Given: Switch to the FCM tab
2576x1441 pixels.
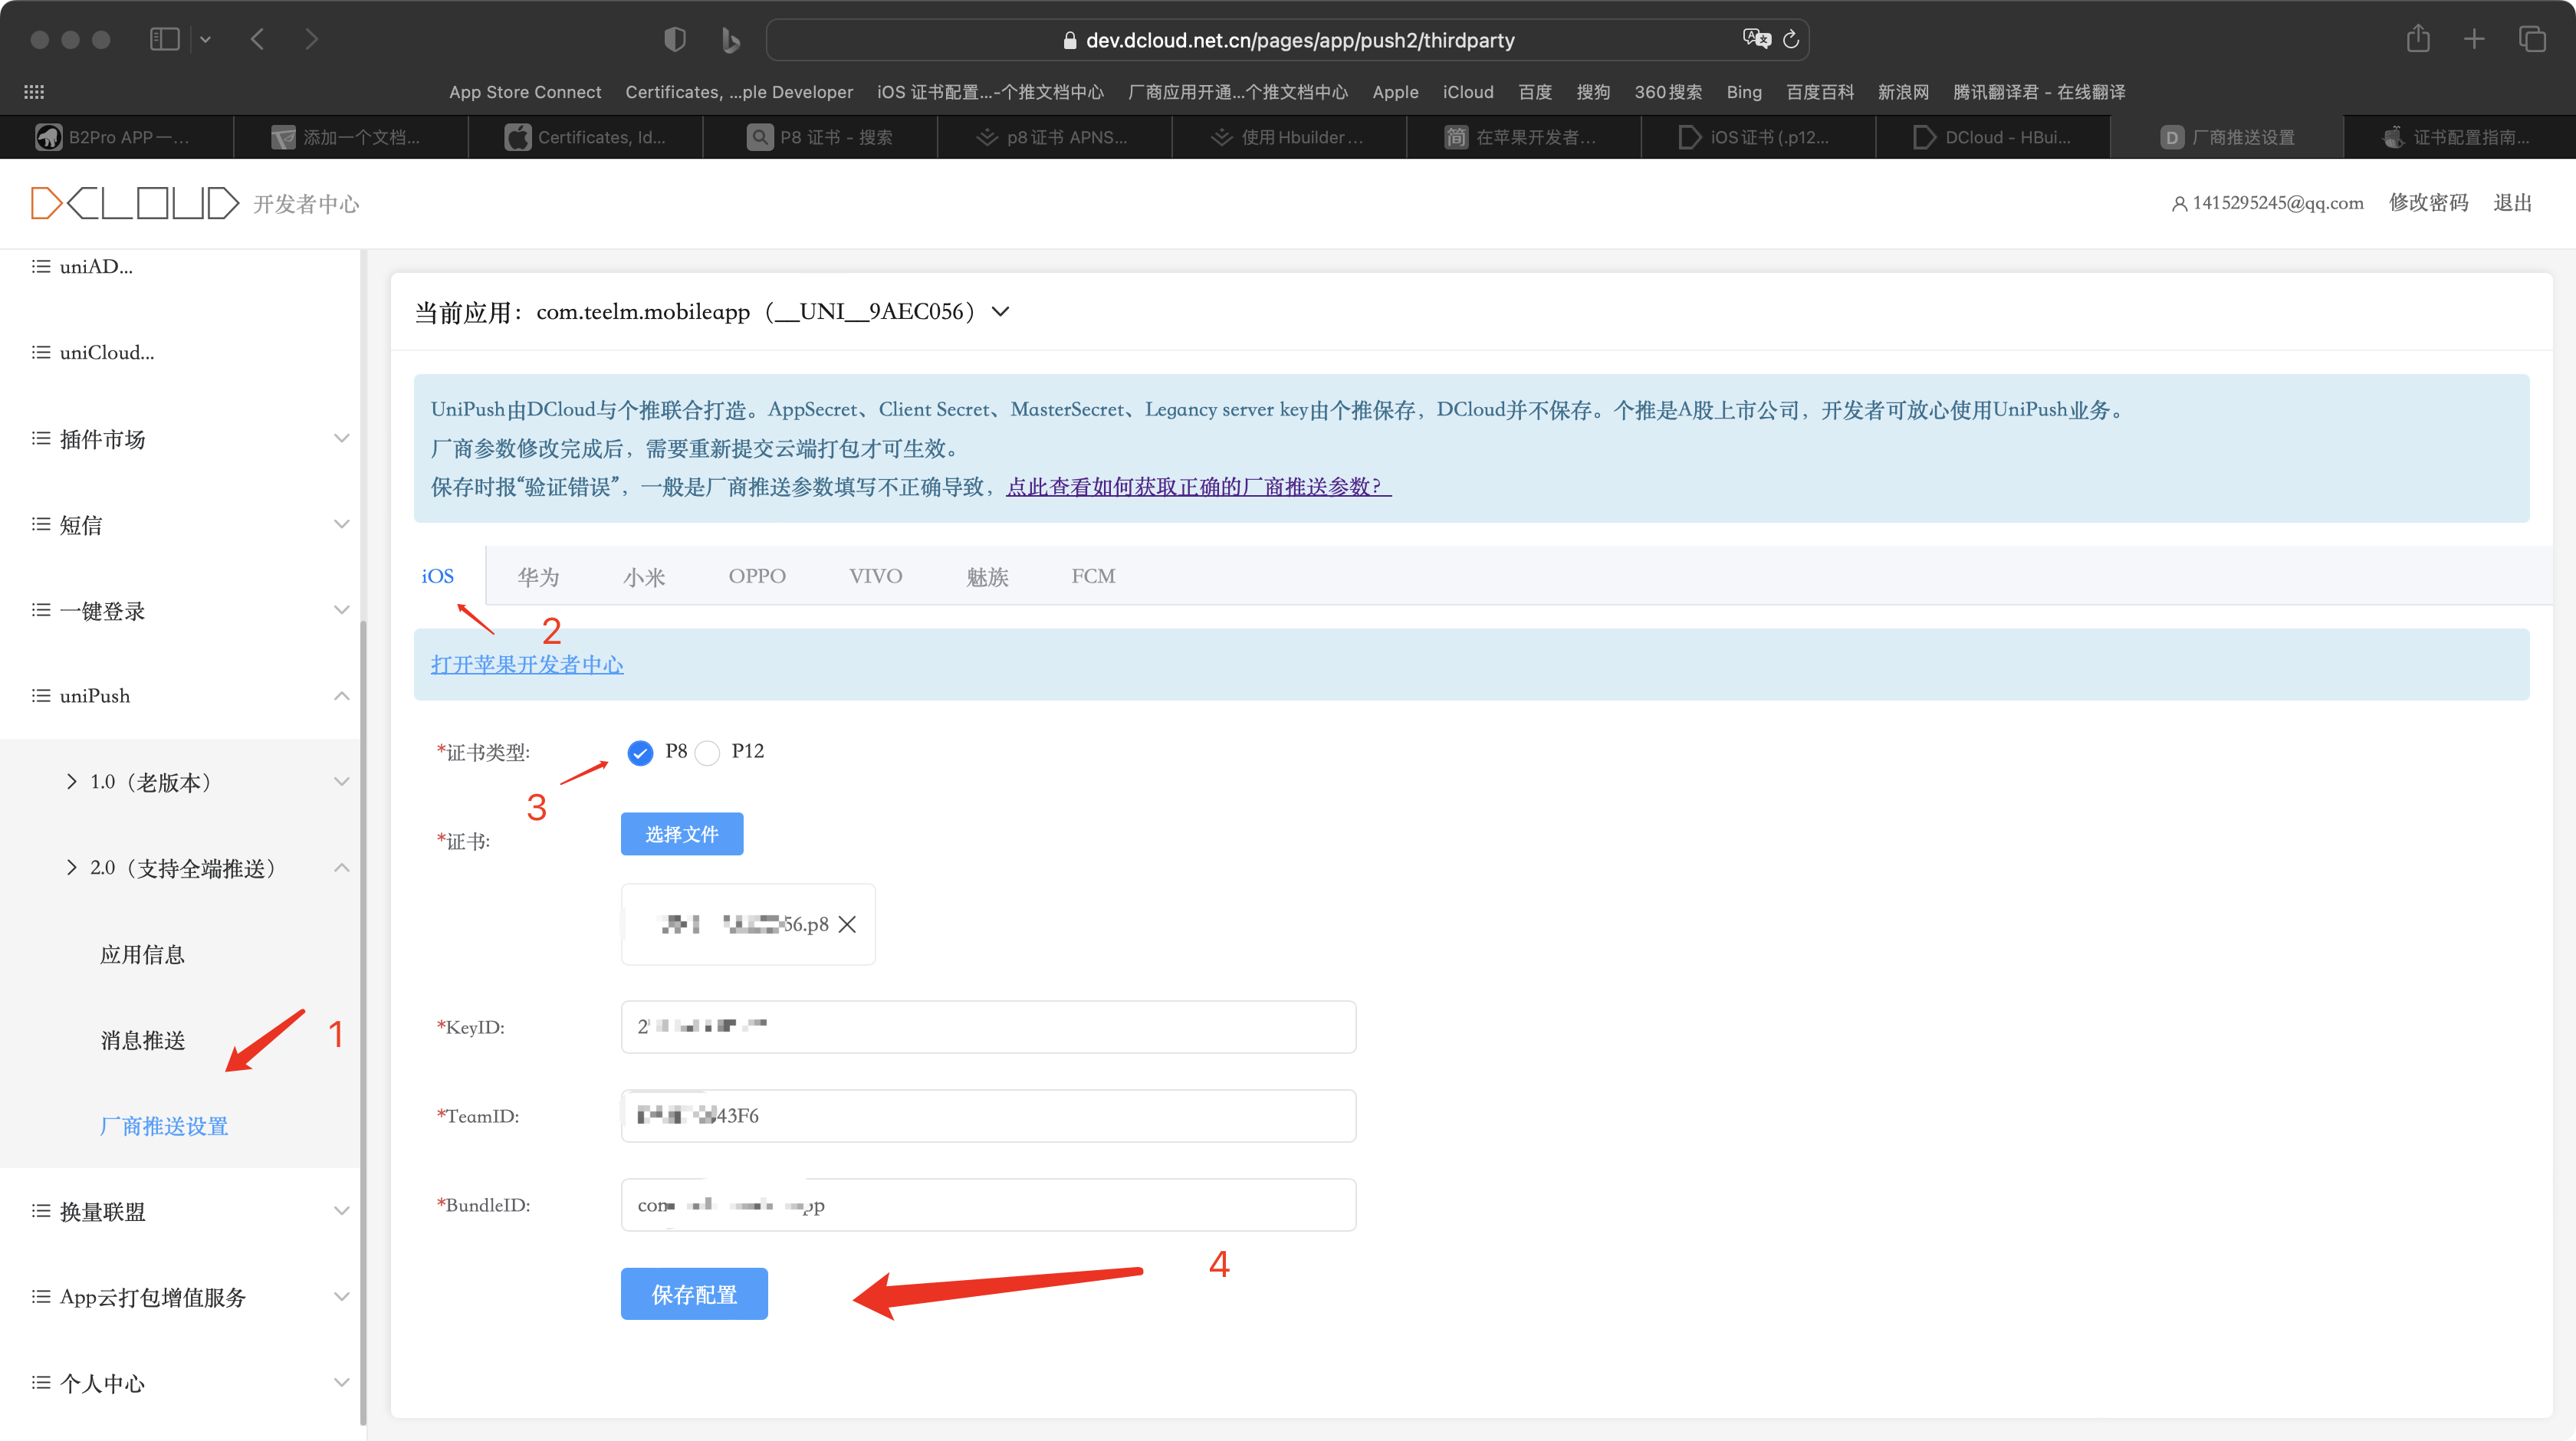Looking at the screenshot, I should 1093,576.
